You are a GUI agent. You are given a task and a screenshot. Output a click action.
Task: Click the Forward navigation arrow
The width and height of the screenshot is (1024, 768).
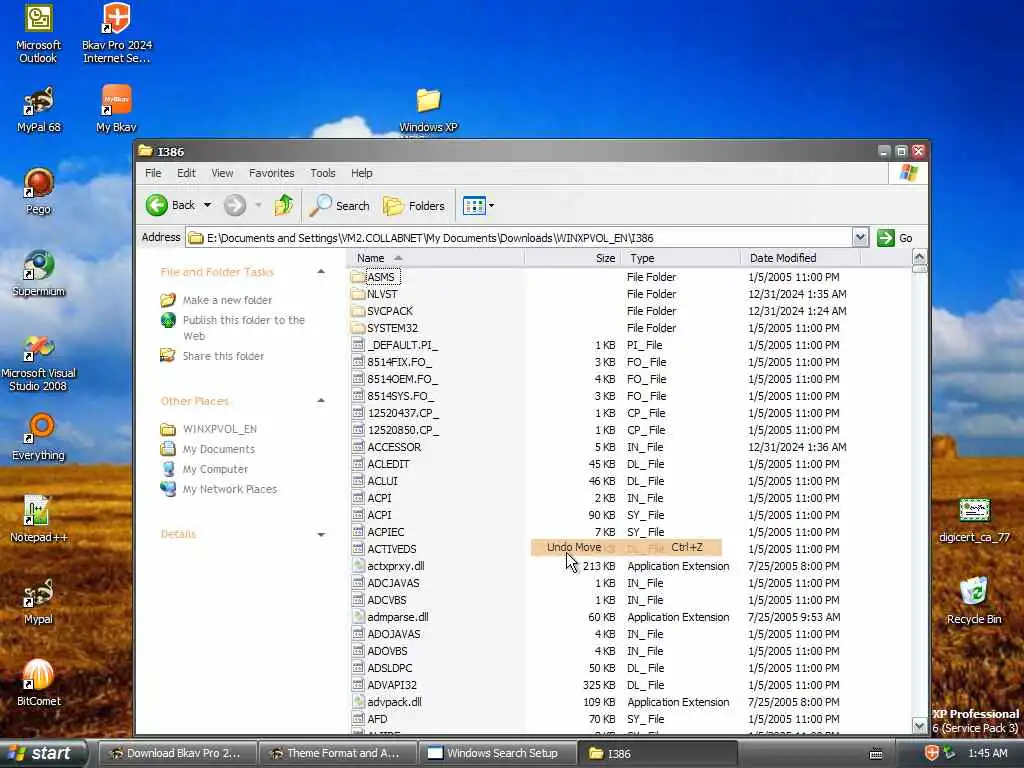pos(235,205)
